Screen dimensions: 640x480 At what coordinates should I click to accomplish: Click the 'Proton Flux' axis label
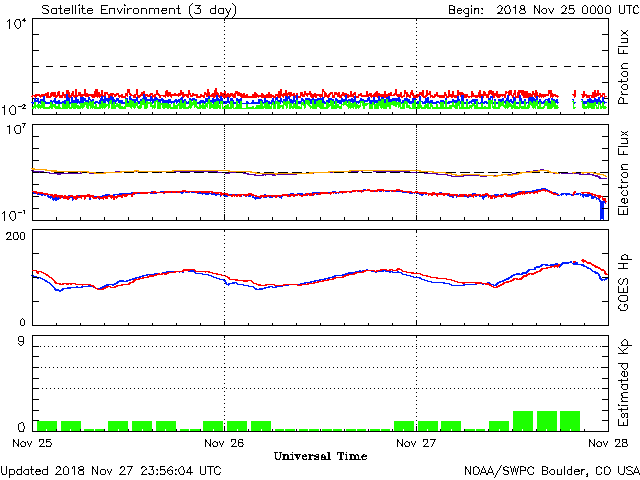623,67
